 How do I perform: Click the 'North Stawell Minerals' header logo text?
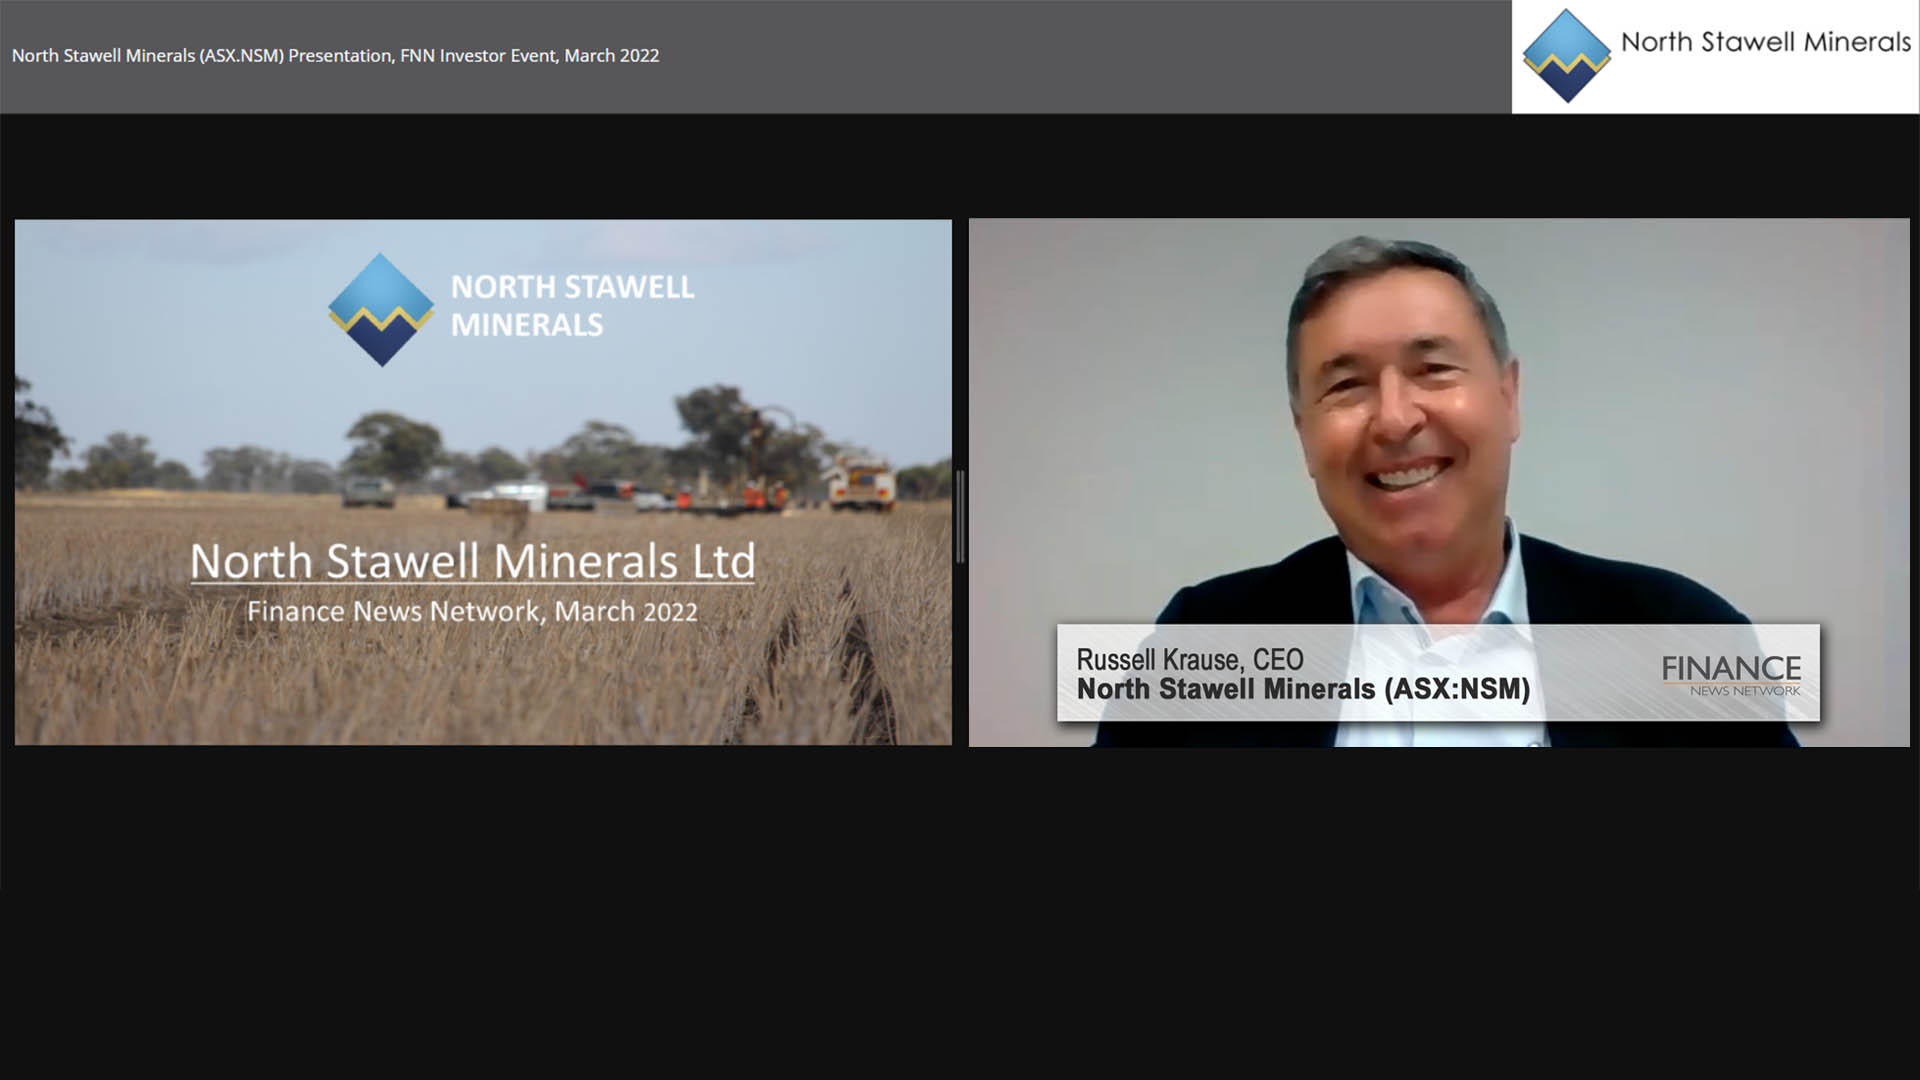pyautogui.click(x=1765, y=42)
